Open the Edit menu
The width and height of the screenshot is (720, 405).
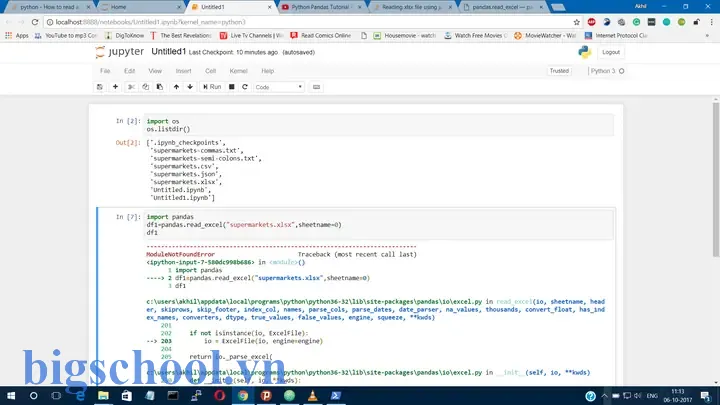tap(129, 71)
